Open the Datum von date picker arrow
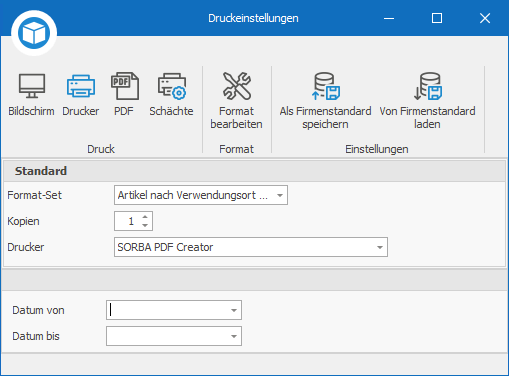509x376 pixels. click(234, 310)
